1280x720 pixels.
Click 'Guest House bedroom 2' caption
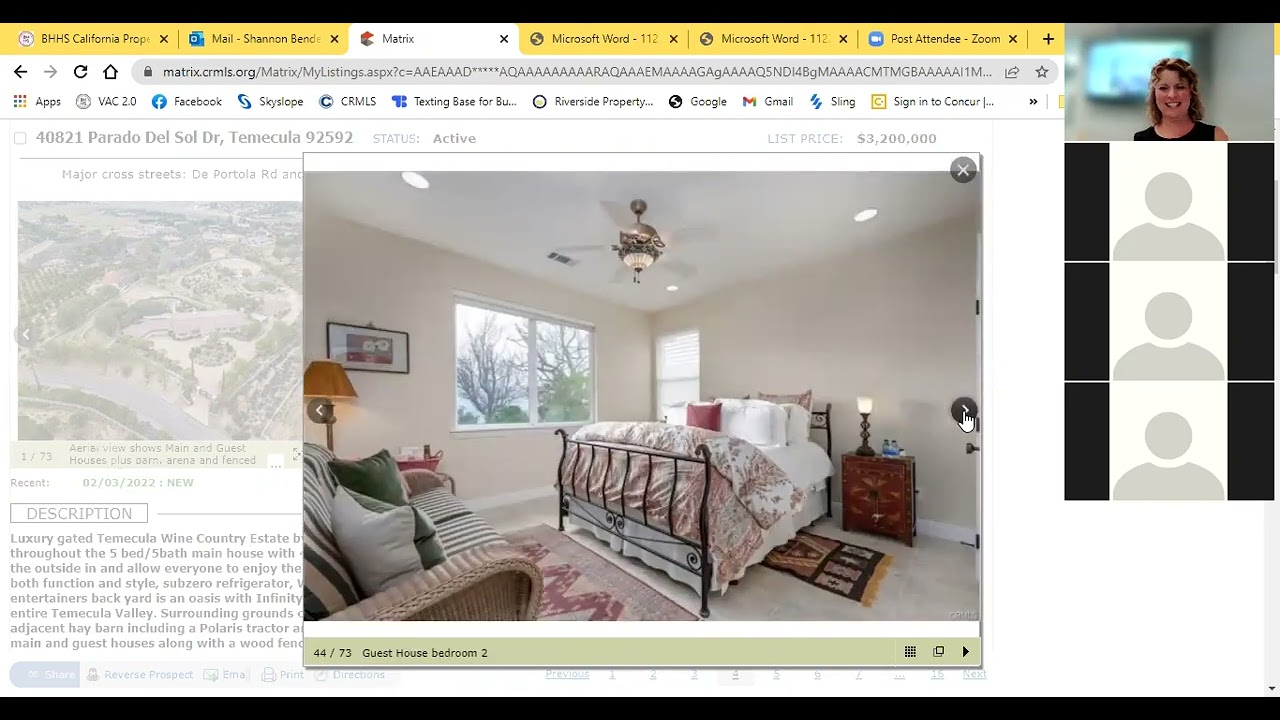pos(425,653)
